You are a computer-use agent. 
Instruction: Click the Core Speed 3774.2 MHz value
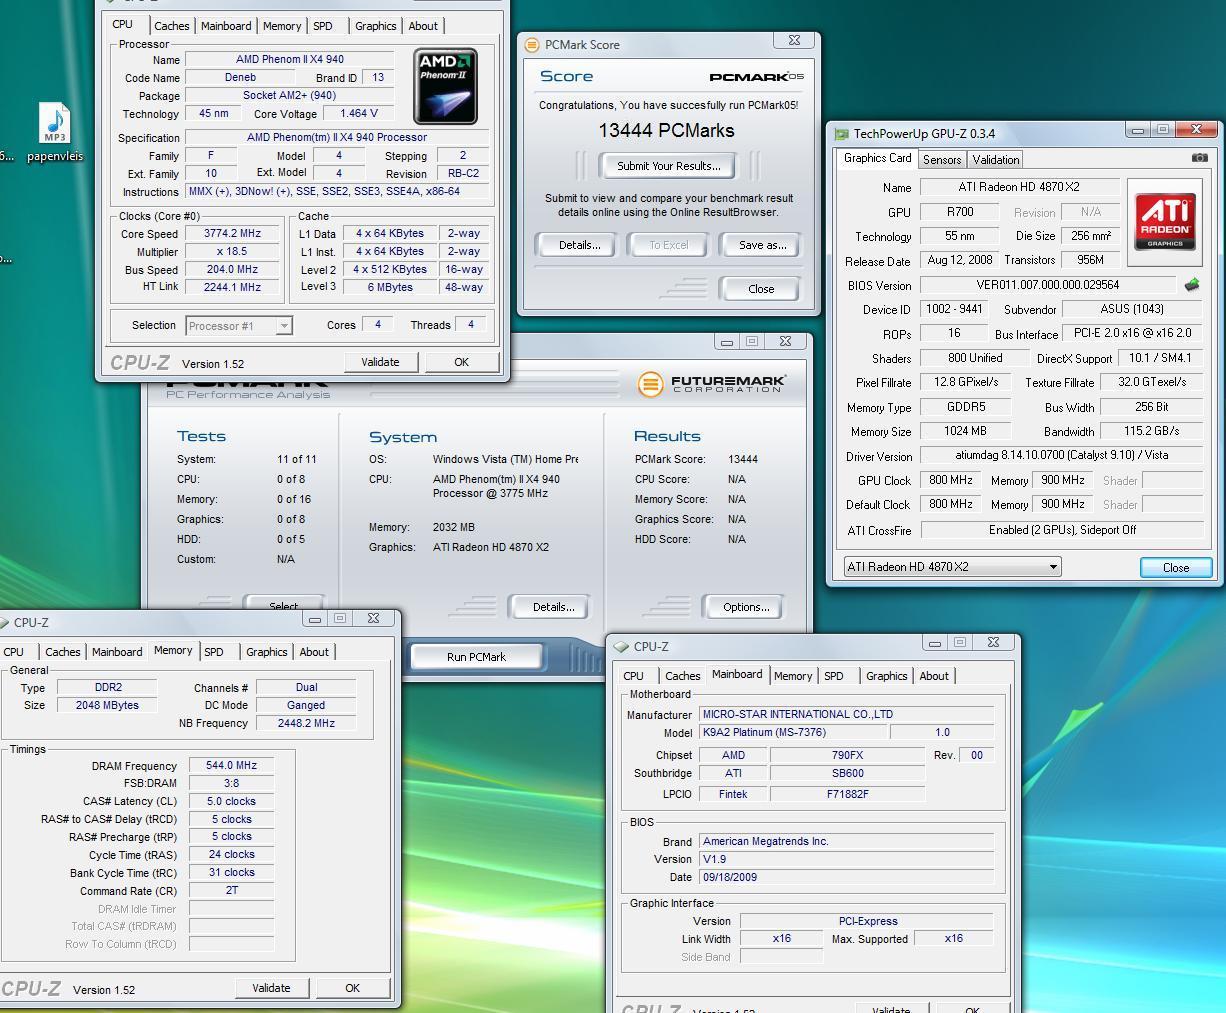pos(232,234)
